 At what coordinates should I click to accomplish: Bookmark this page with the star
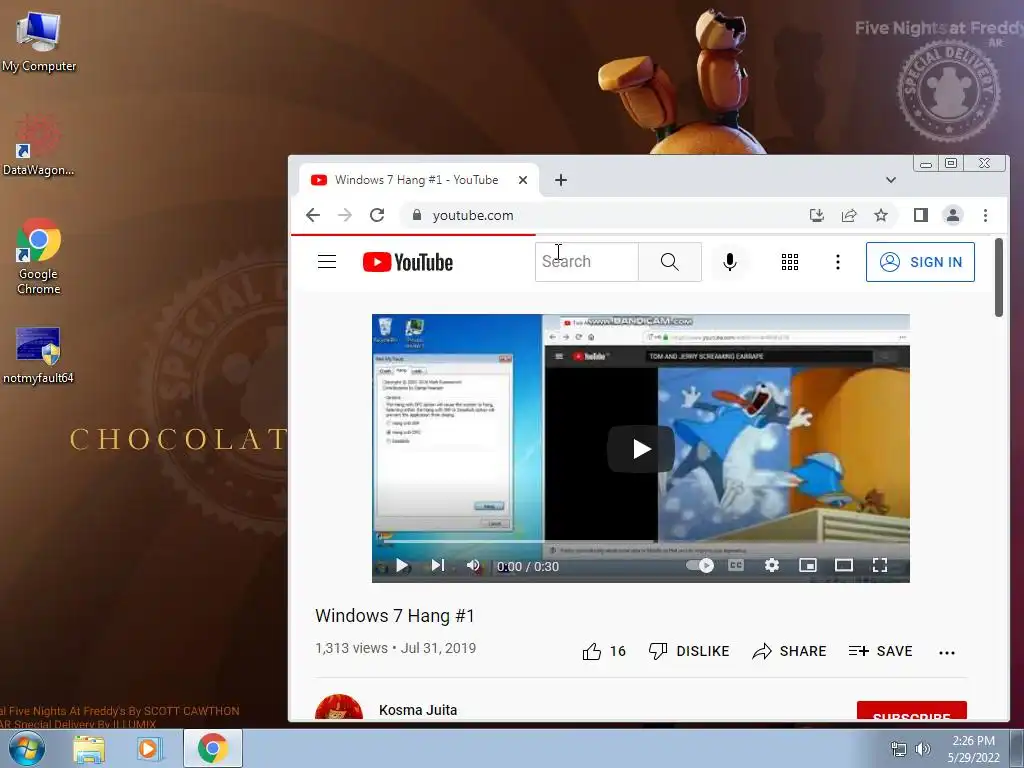[x=881, y=215]
